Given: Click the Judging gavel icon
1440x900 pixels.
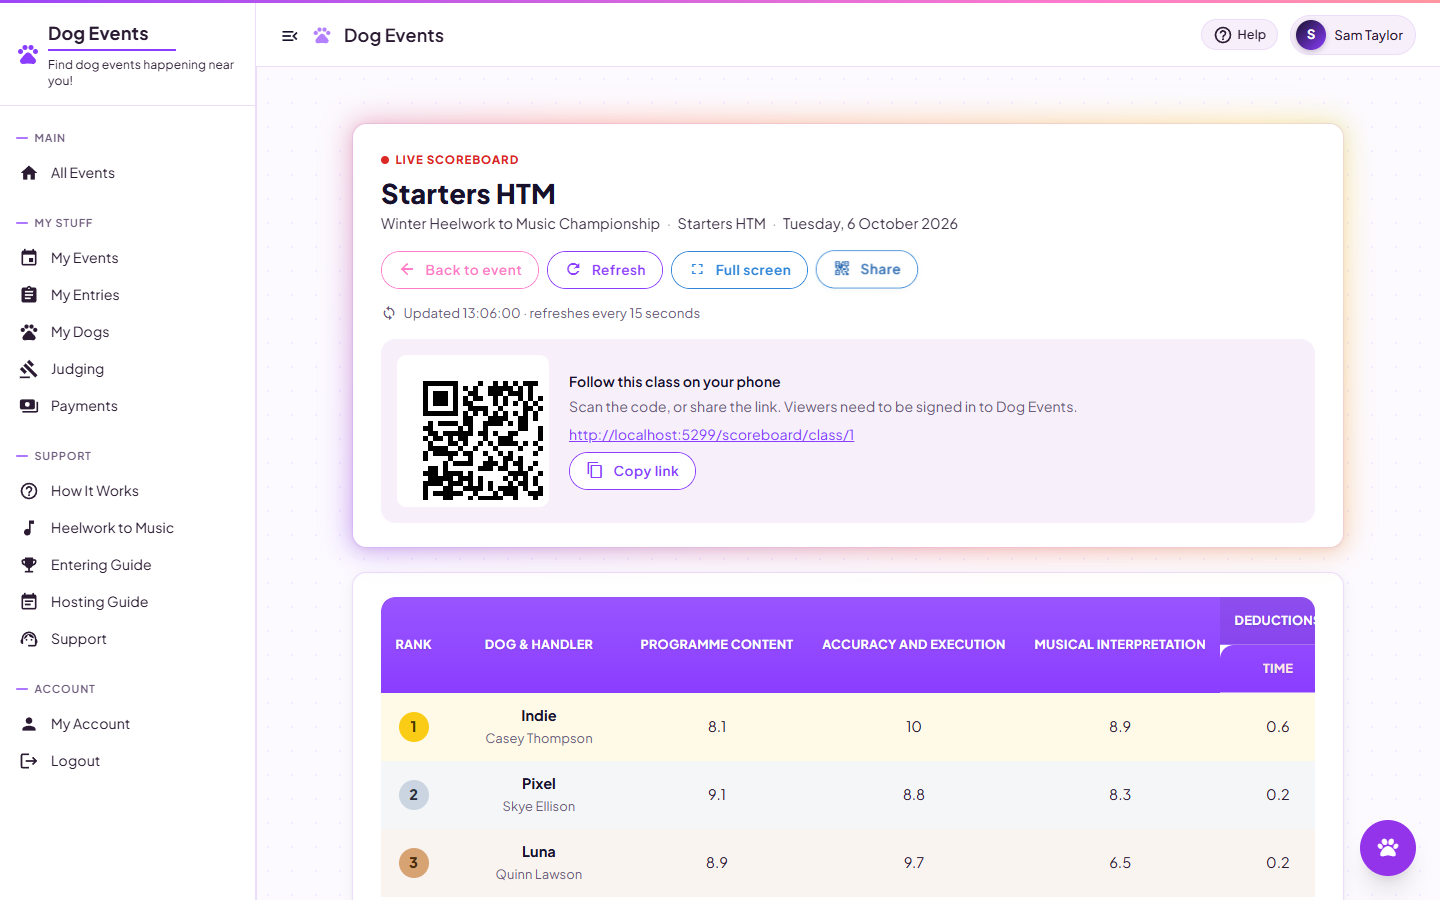Looking at the screenshot, I should (29, 369).
